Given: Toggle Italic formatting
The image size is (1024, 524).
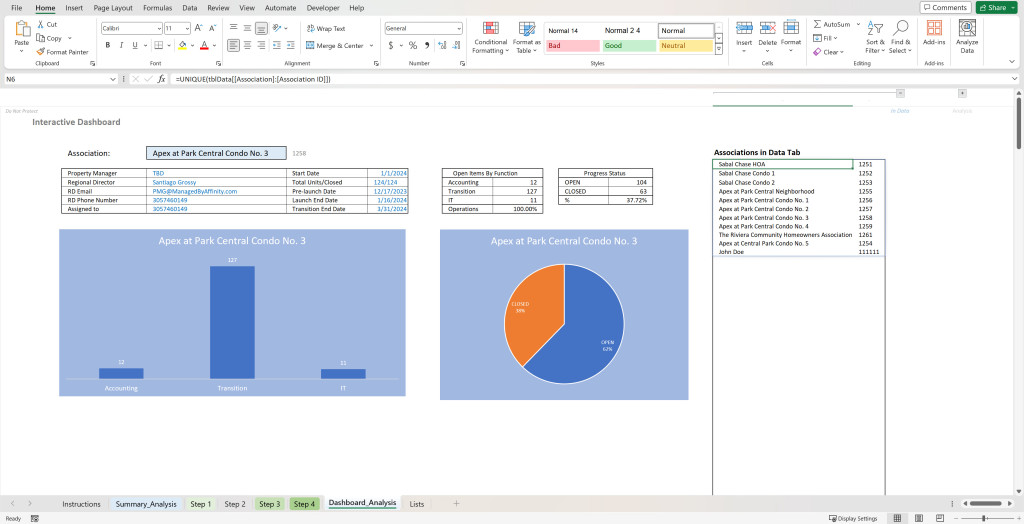Looking at the screenshot, I should click(x=121, y=45).
